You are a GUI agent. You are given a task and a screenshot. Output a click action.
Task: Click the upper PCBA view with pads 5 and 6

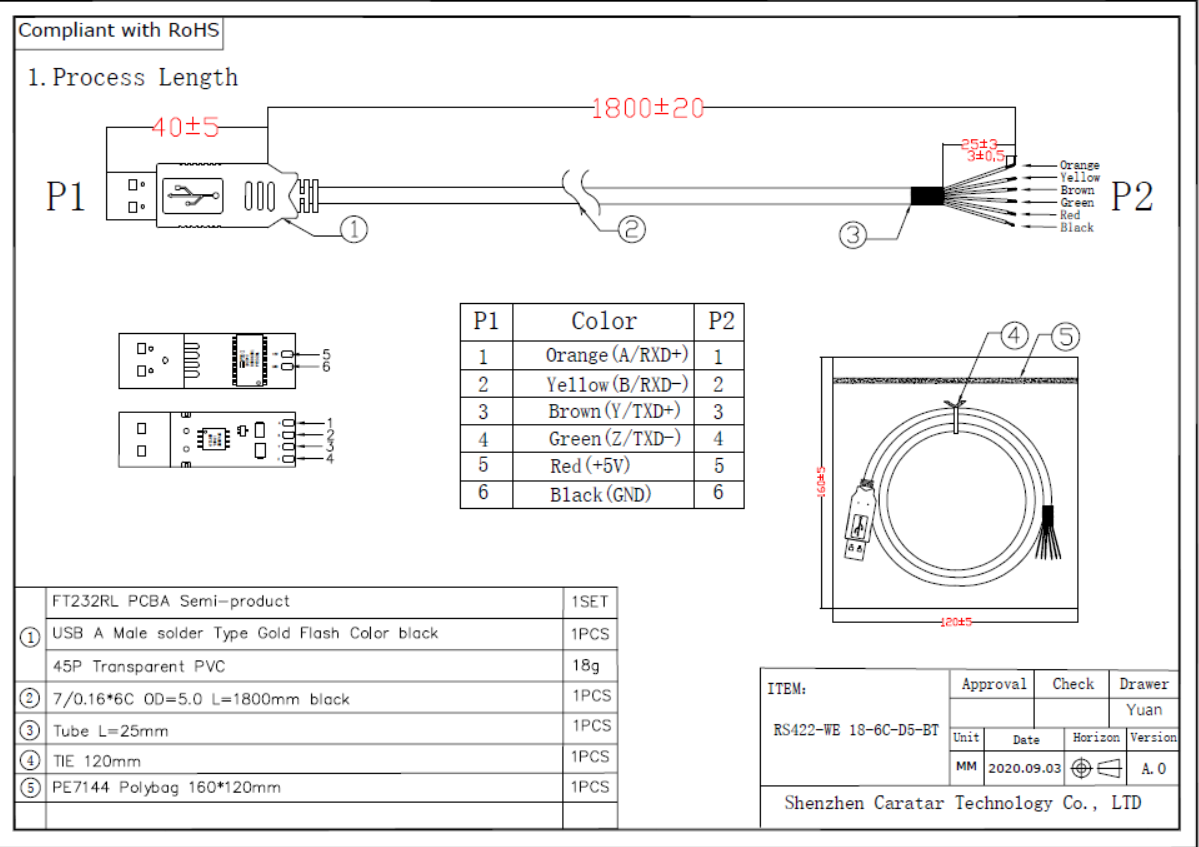click(206, 360)
